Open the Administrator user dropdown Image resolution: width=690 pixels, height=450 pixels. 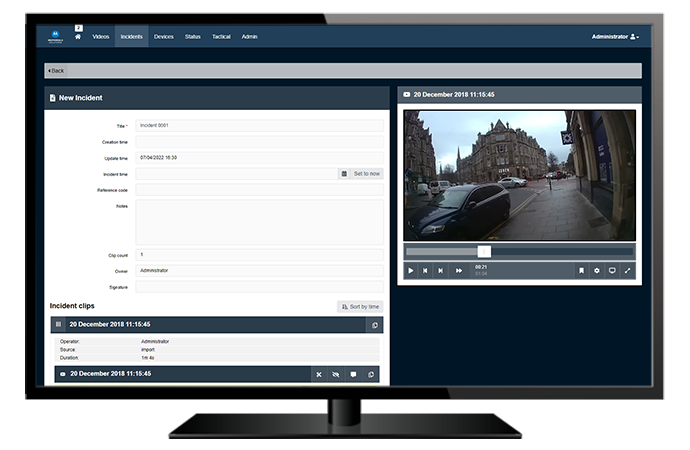coord(614,37)
